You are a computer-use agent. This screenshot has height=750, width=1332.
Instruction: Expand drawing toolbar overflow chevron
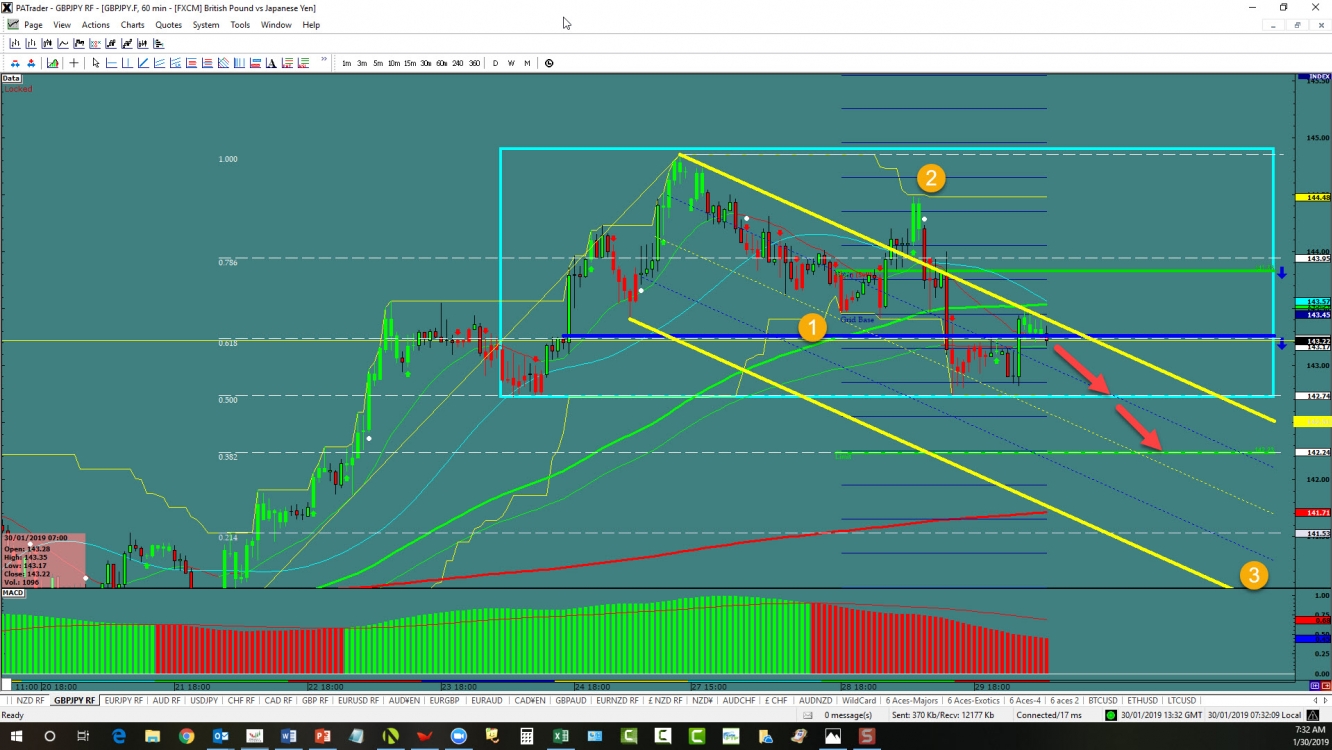click(x=324, y=60)
